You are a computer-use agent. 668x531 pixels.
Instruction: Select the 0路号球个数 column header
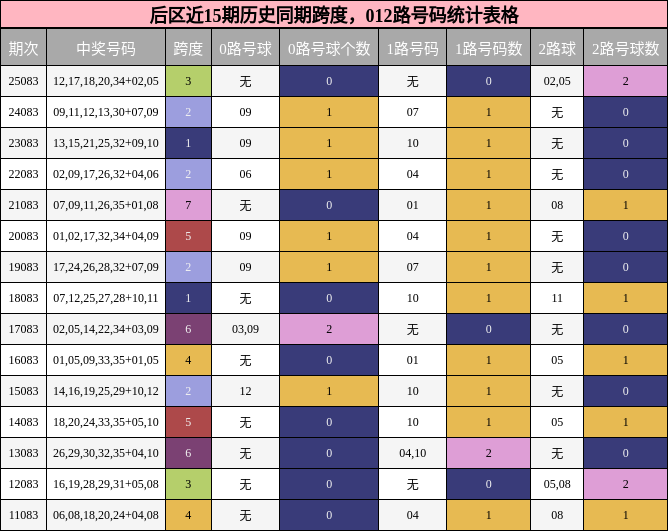click(328, 48)
